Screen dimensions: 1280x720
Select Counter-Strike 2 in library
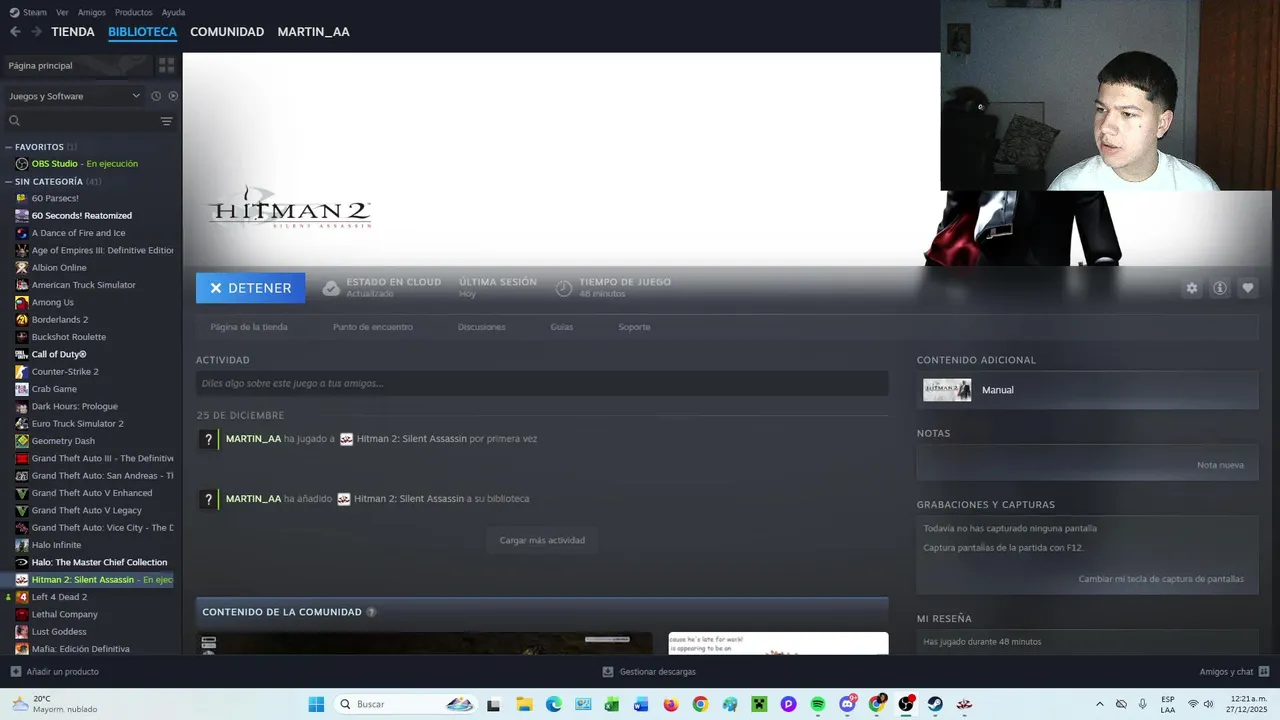point(65,372)
